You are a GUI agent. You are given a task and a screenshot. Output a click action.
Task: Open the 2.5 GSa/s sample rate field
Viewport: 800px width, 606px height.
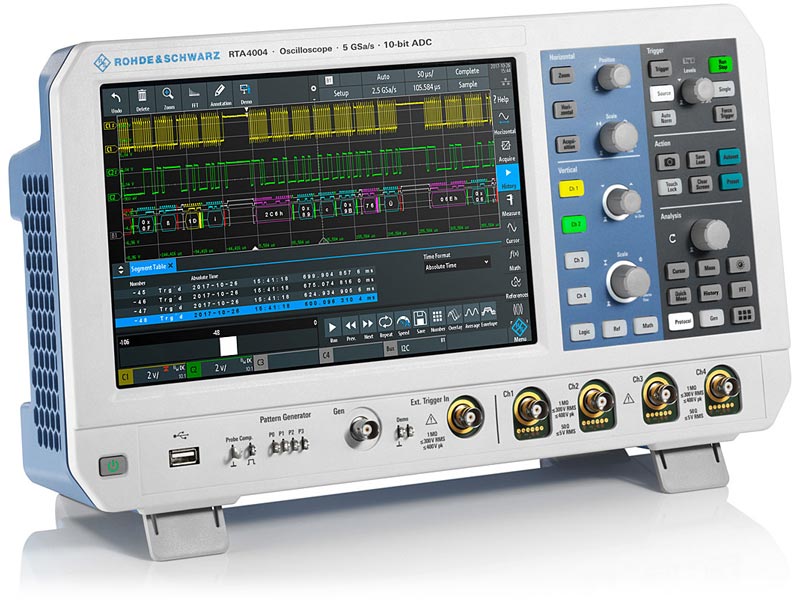tap(383, 90)
